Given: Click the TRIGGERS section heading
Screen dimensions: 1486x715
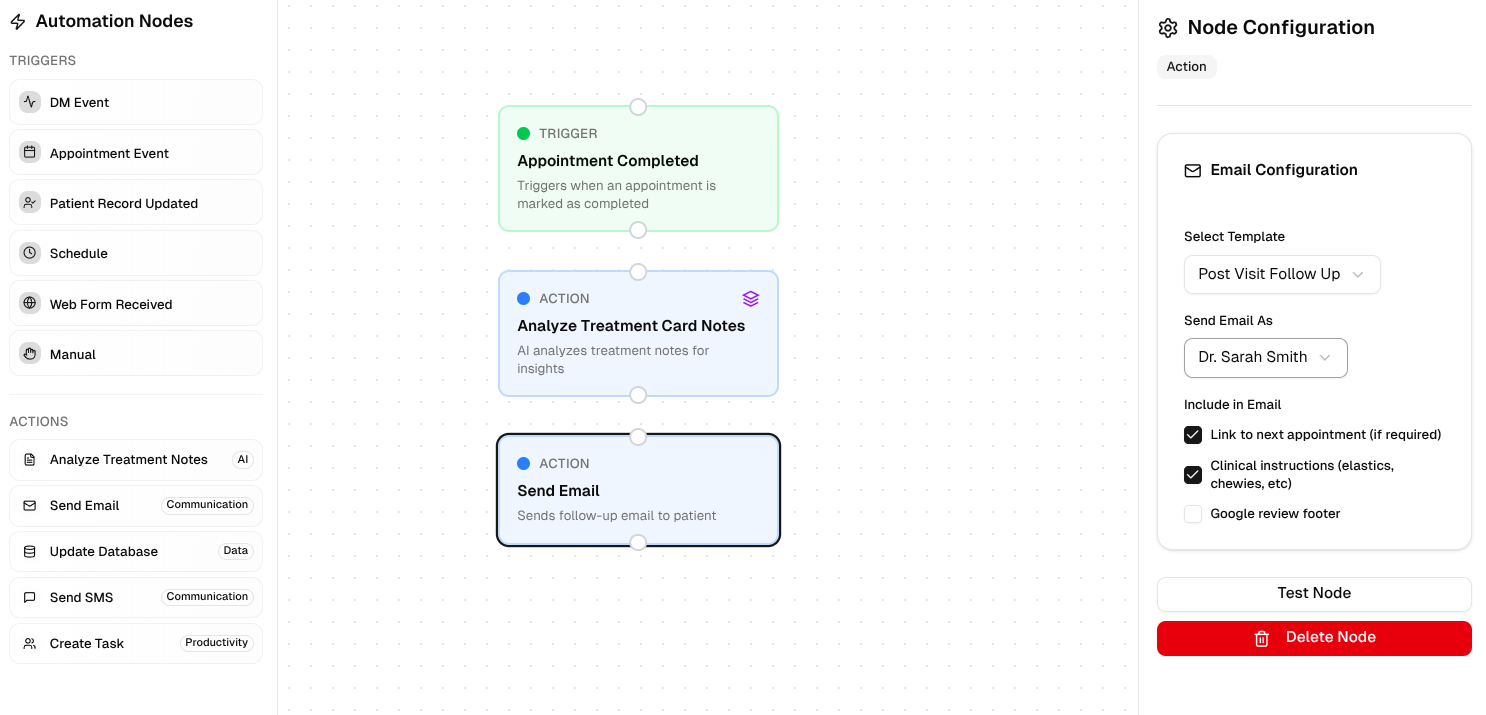Looking at the screenshot, I should [44, 60].
